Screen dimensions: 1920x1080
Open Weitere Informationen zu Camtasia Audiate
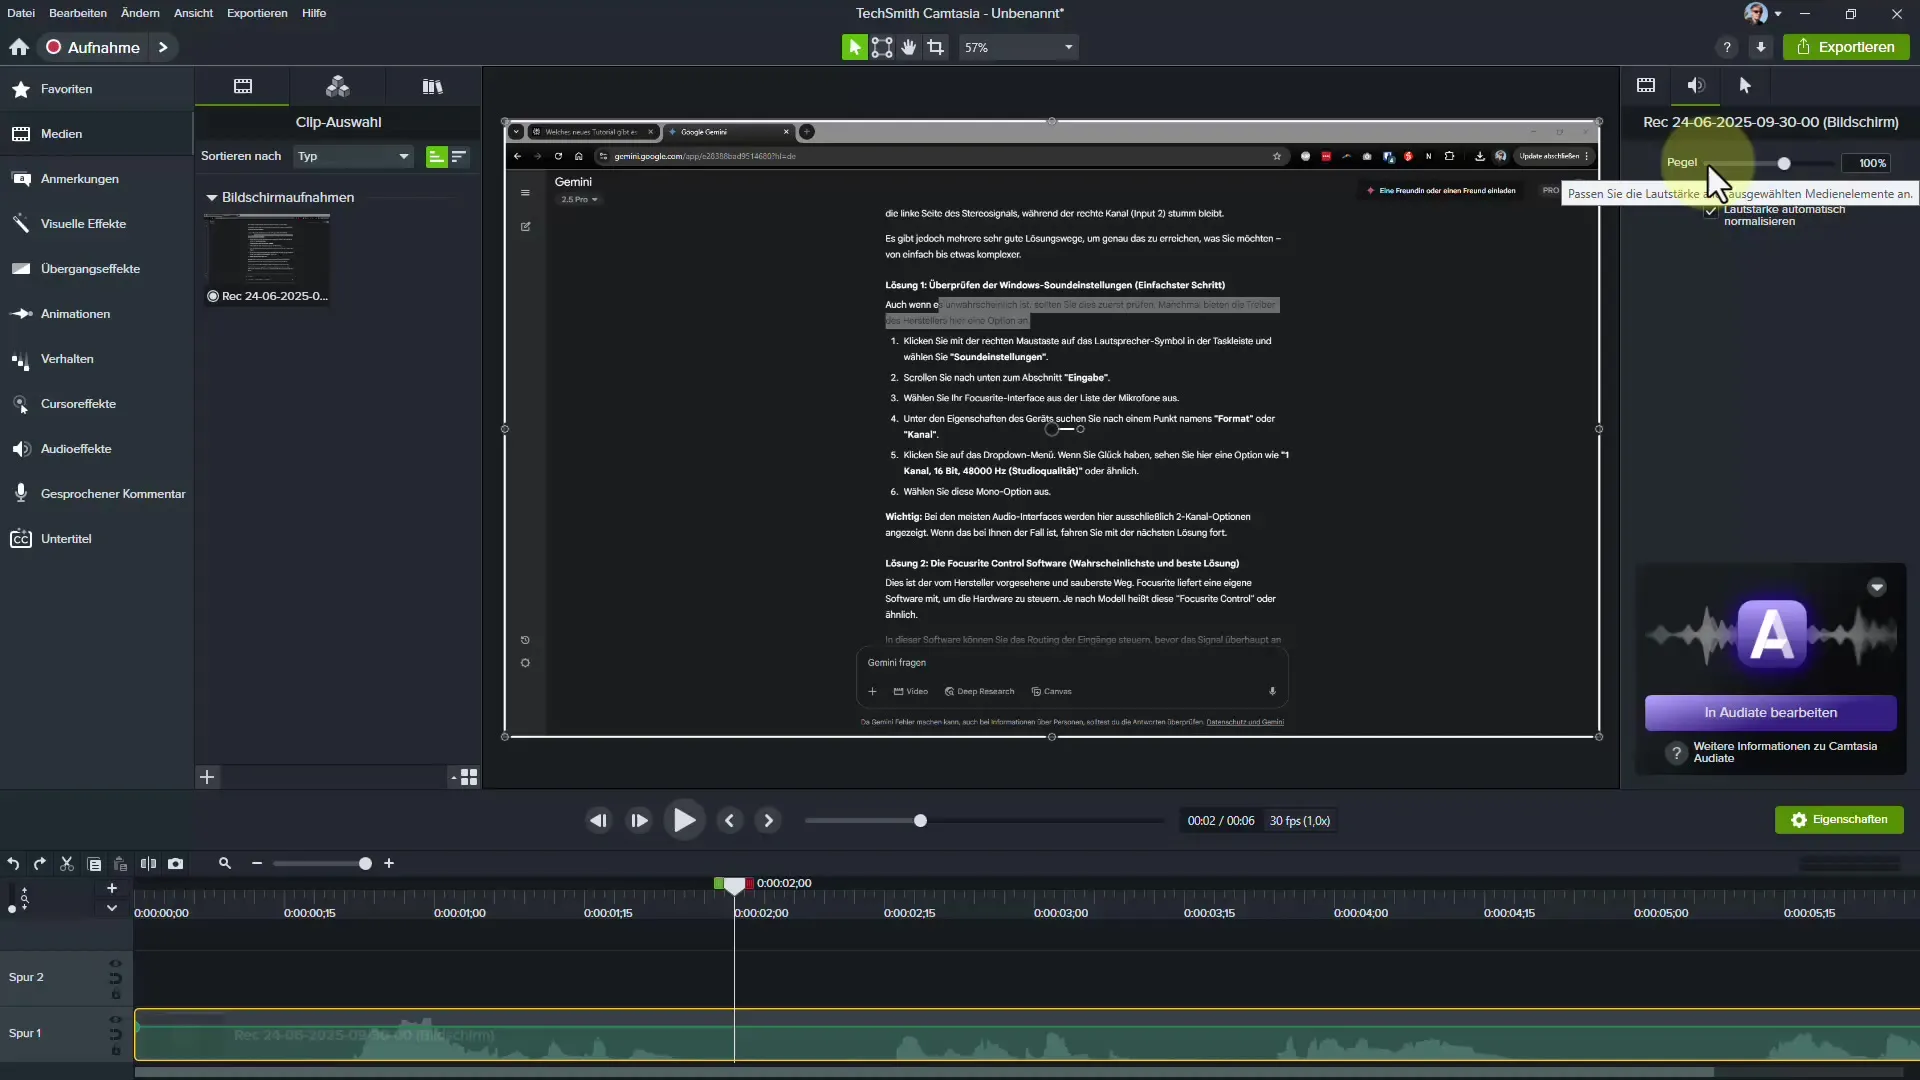1785,753
